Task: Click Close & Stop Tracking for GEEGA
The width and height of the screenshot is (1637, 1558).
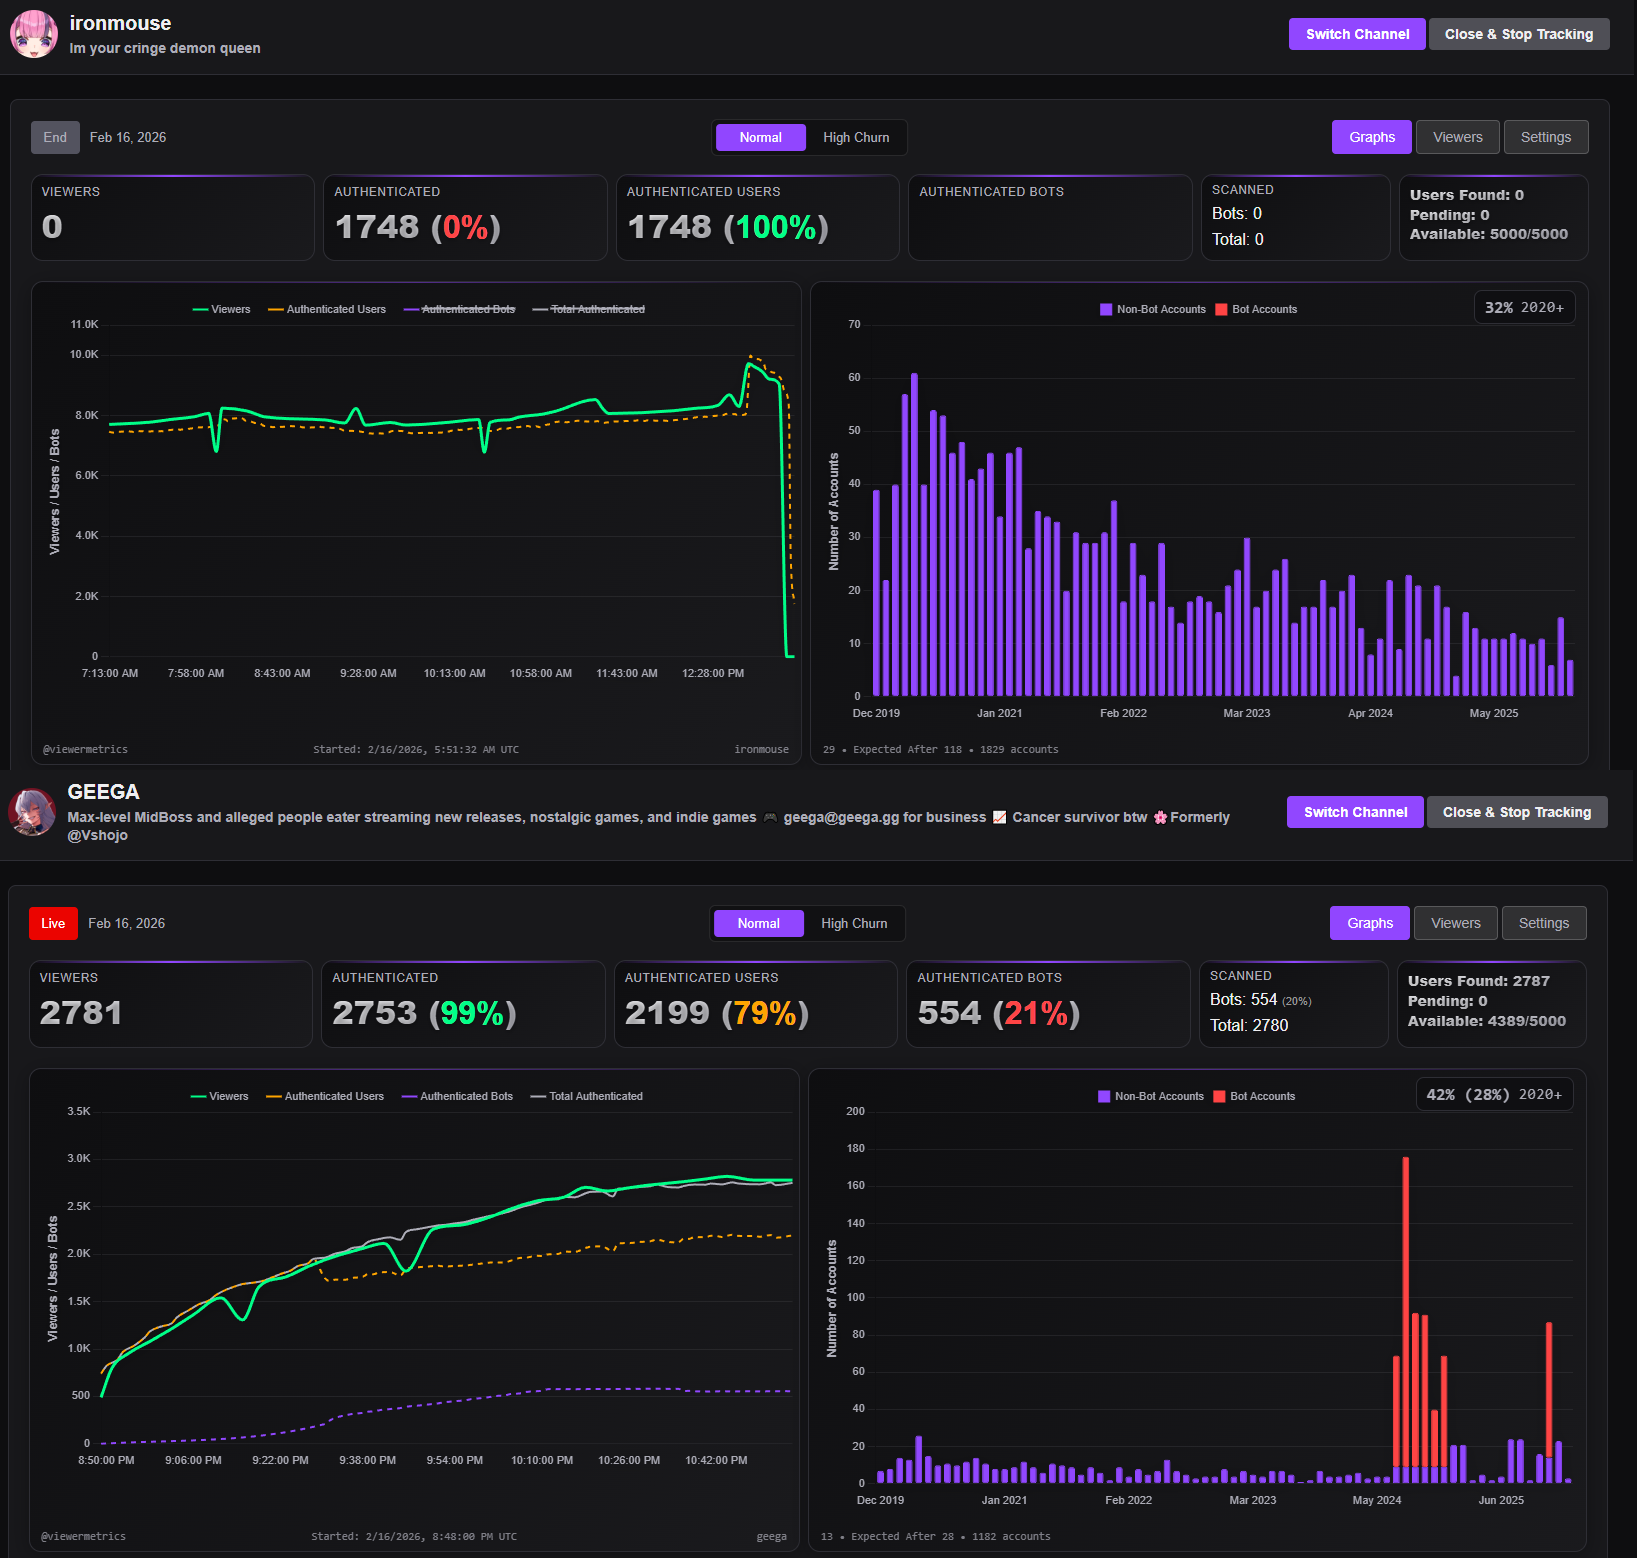Action: click(1516, 812)
